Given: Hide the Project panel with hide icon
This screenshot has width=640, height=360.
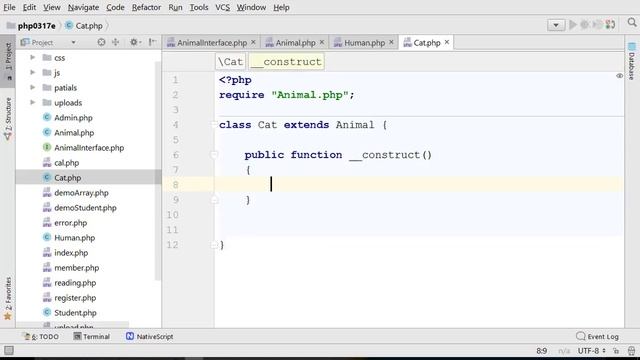Looking at the screenshot, I should point(152,42).
